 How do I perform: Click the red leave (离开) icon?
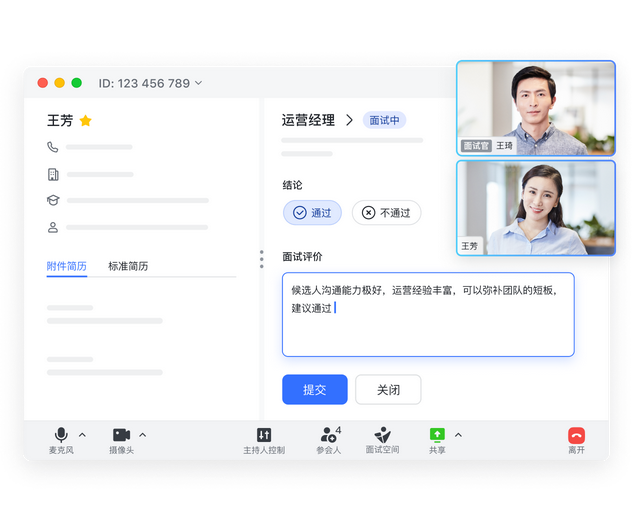[576, 435]
